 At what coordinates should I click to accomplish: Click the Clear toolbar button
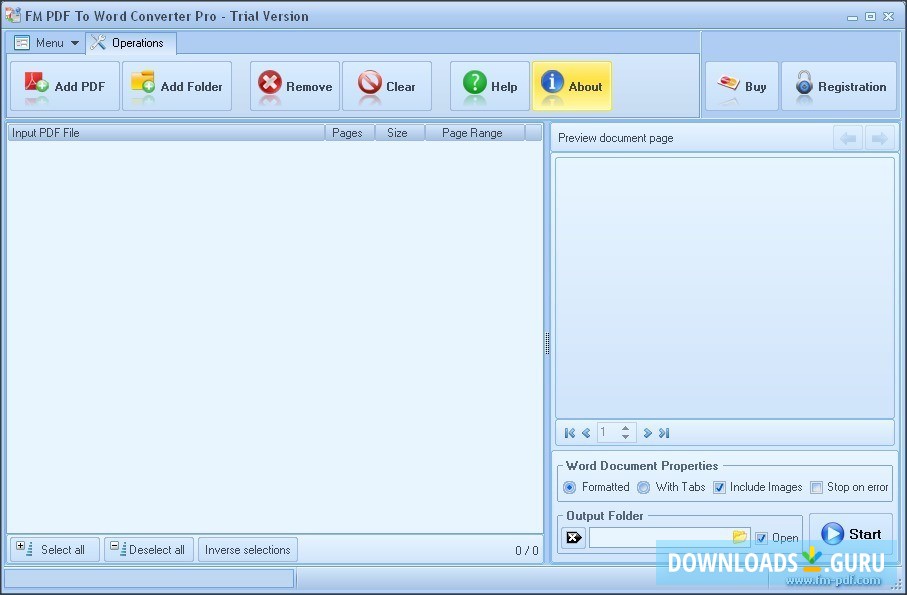coord(387,86)
